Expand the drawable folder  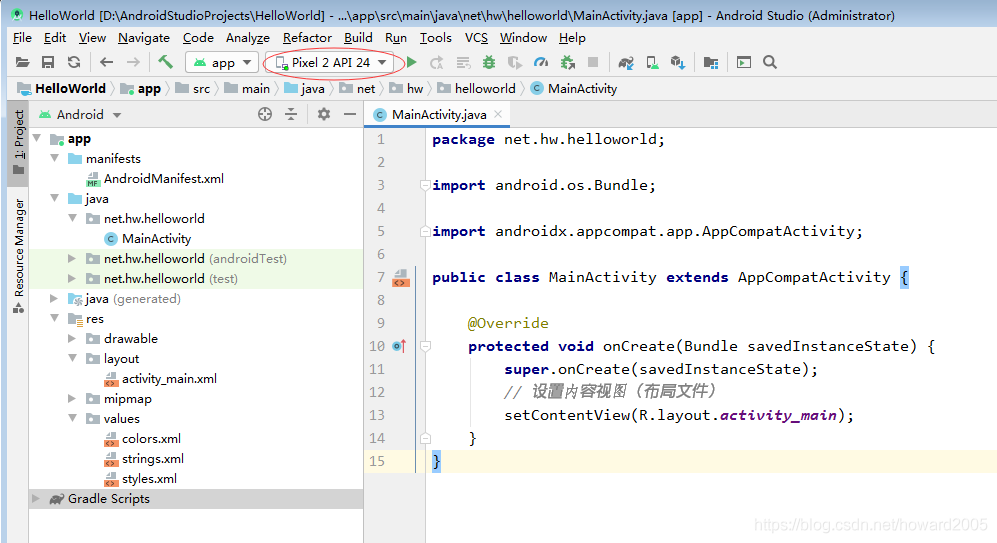click(x=72, y=338)
